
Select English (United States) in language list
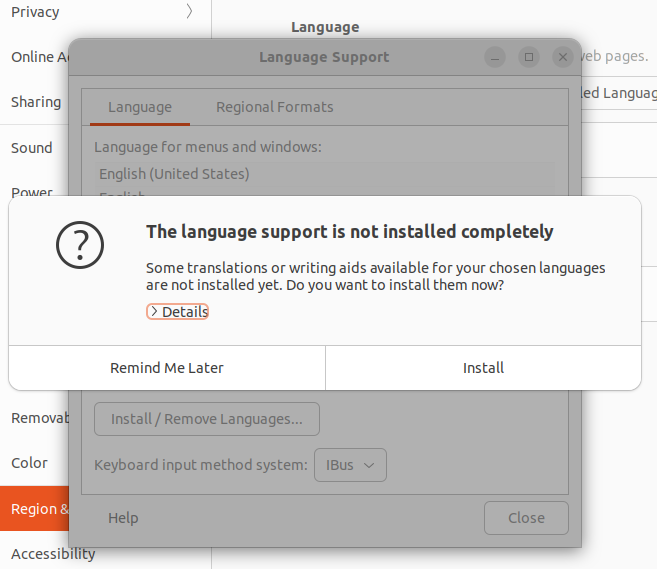(x=324, y=174)
